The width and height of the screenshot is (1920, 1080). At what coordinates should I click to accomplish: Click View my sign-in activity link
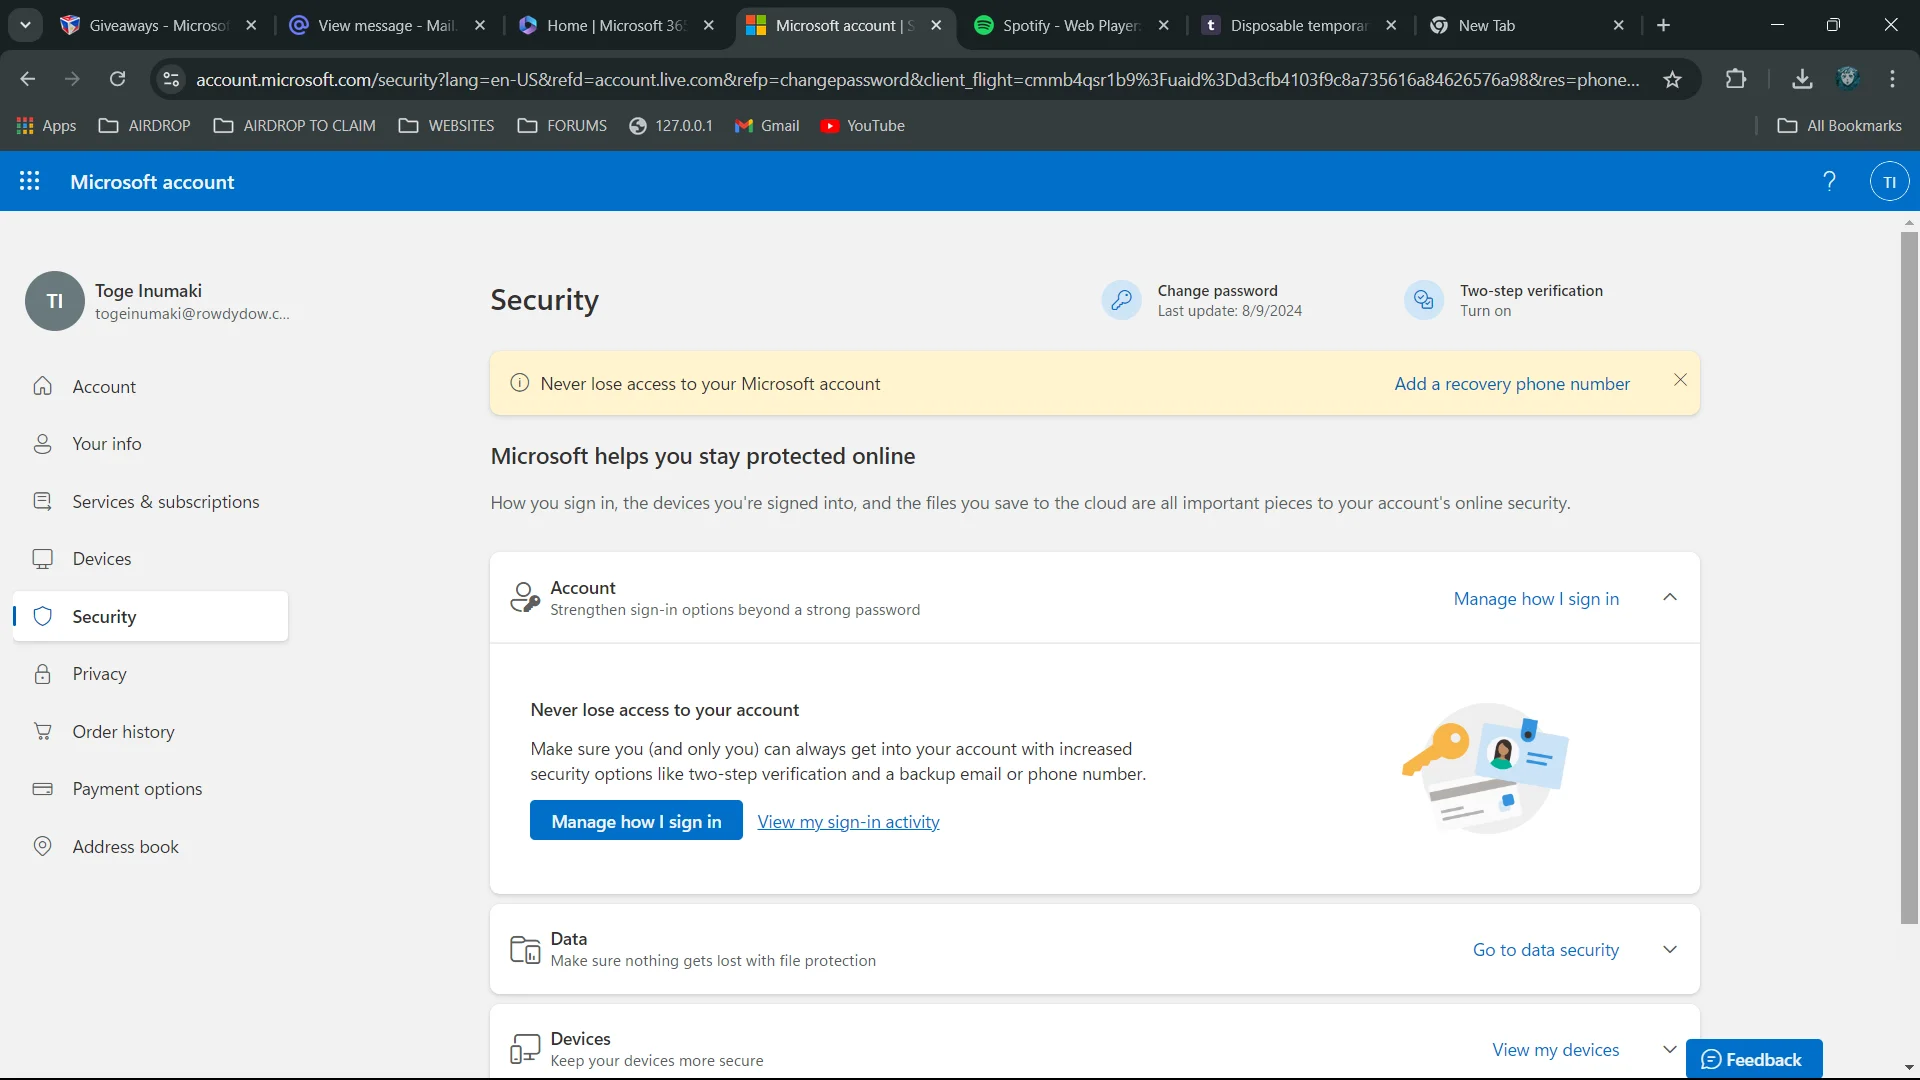click(848, 821)
